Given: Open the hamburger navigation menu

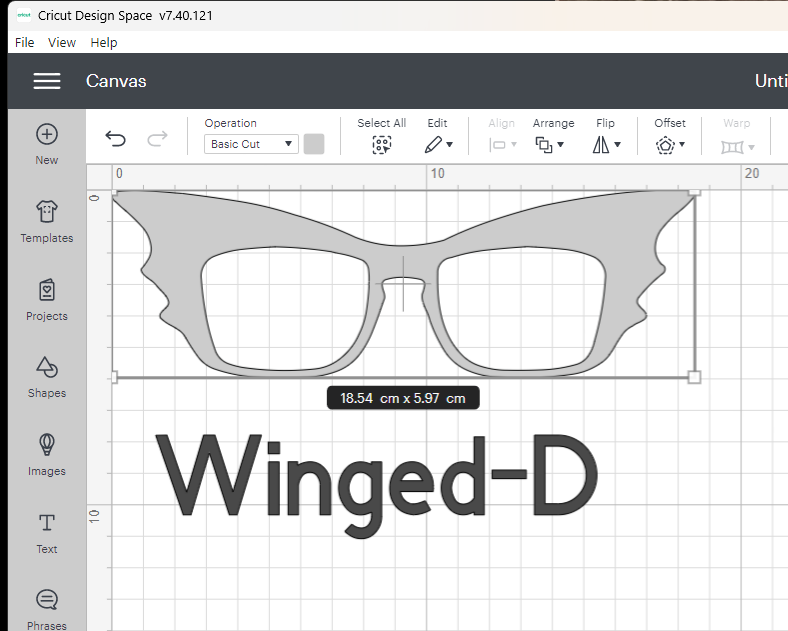Looking at the screenshot, I should coord(47,81).
